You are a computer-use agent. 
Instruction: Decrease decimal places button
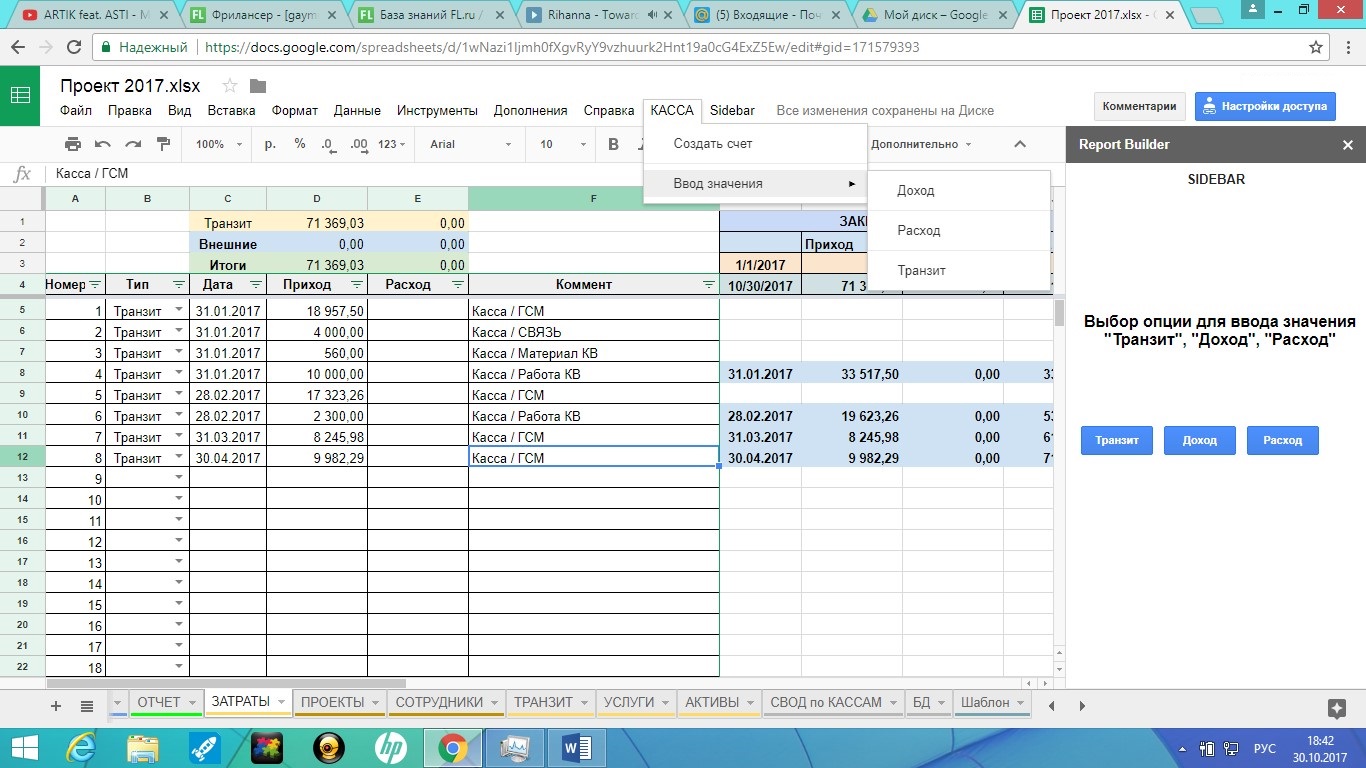point(328,144)
